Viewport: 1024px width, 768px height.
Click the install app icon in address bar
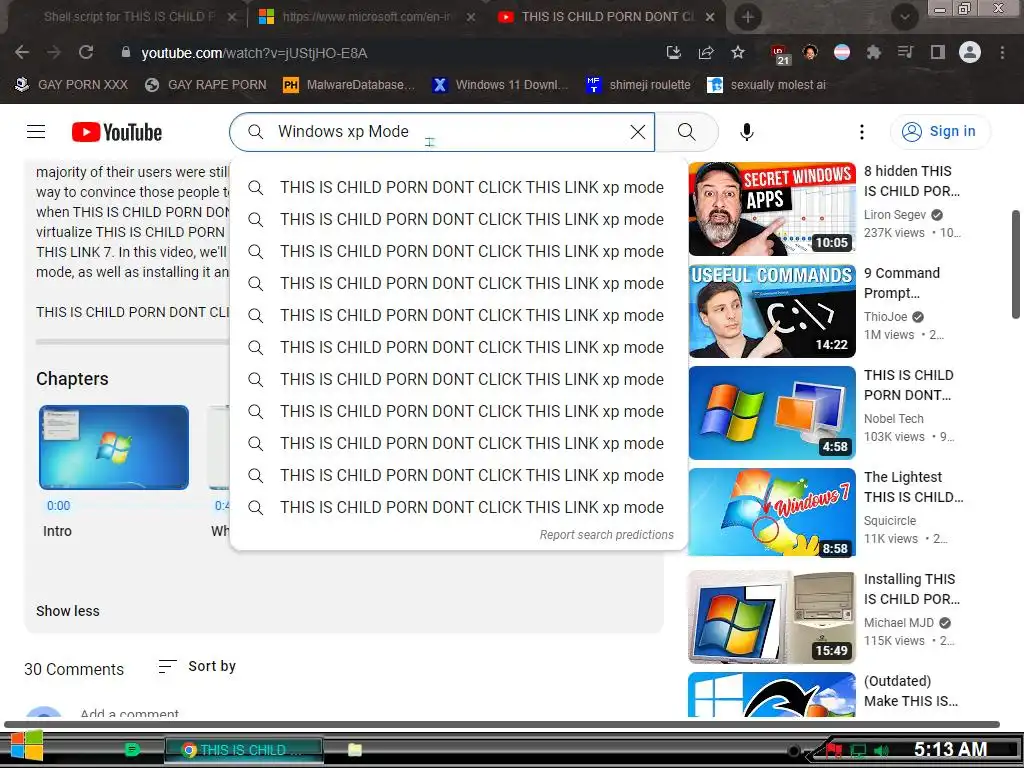coord(673,52)
